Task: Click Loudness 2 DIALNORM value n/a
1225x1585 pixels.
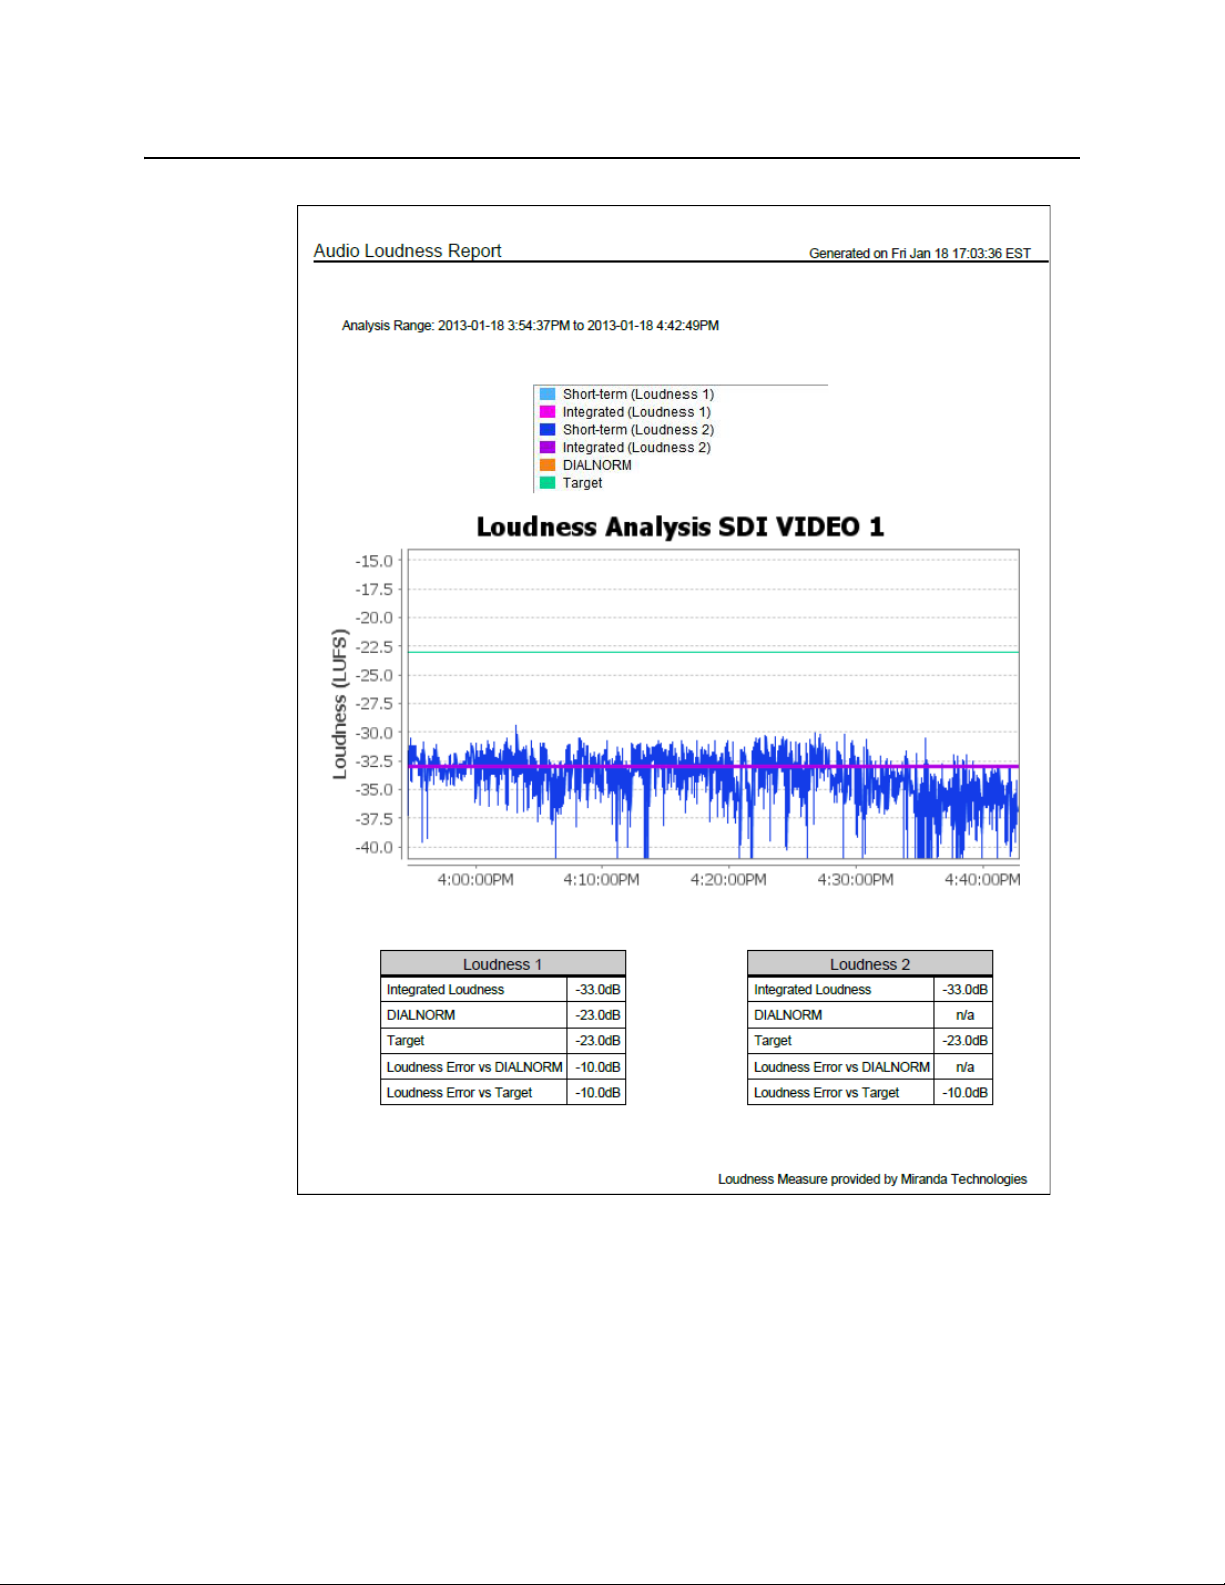Action: point(964,1015)
